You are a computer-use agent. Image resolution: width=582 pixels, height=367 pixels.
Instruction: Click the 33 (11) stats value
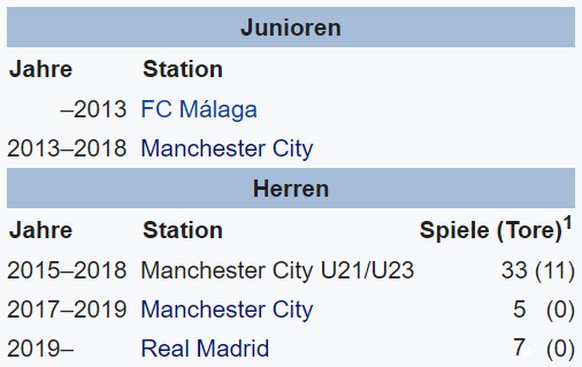pos(538,270)
